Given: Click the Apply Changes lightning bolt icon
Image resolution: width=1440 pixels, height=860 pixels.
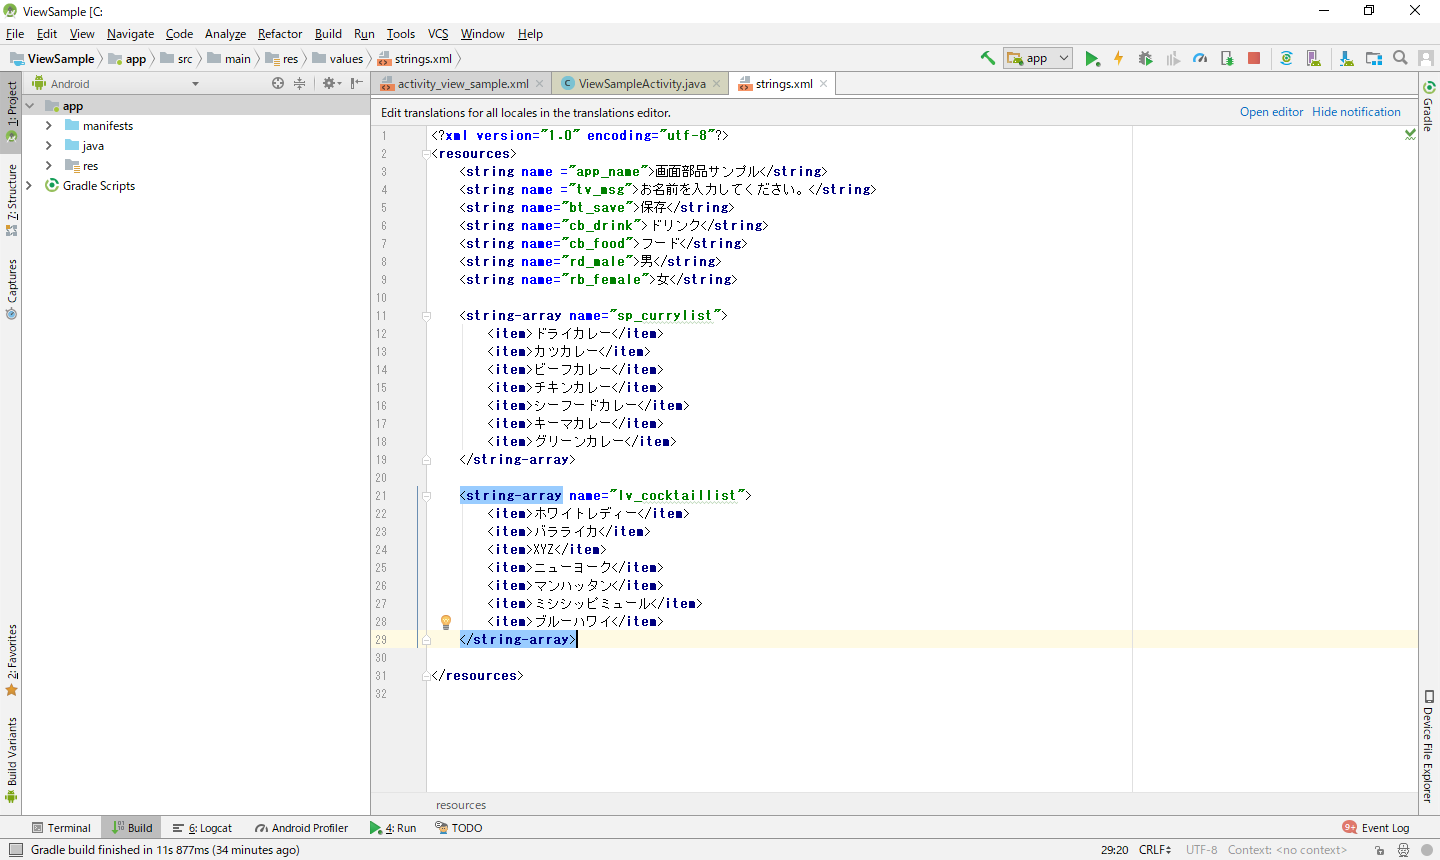Looking at the screenshot, I should click(1118, 59).
